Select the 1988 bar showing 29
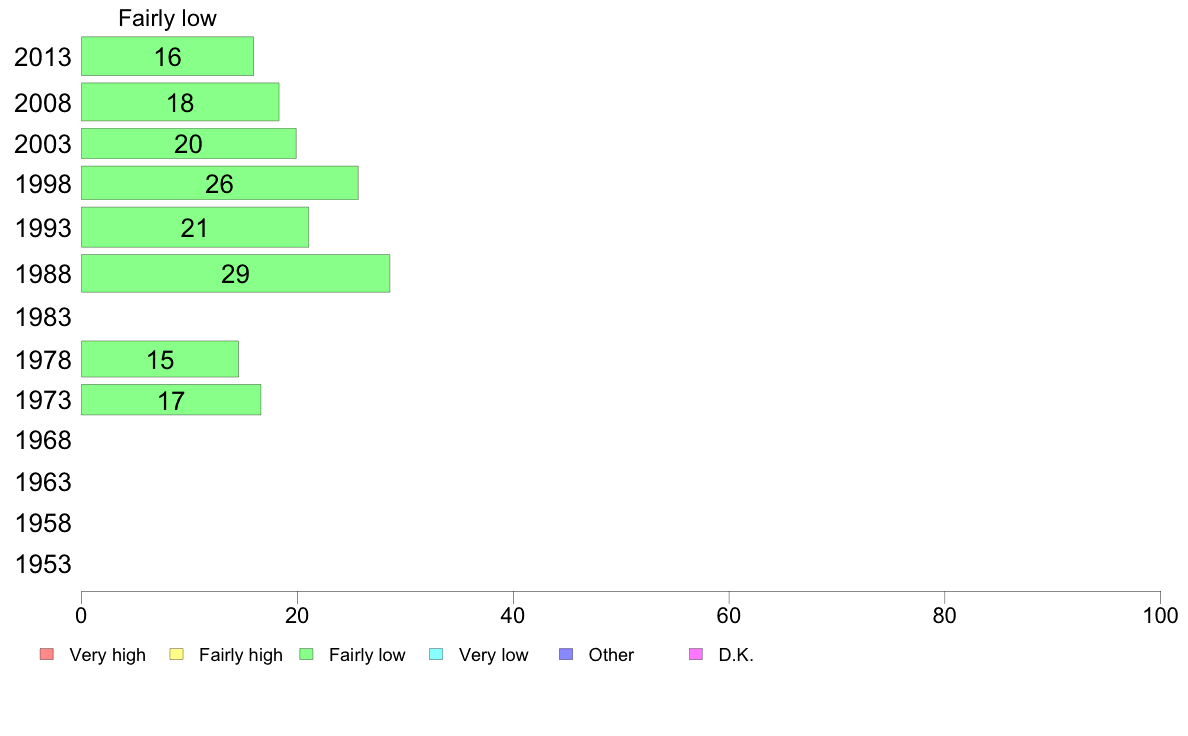 (x=236, y=273)
